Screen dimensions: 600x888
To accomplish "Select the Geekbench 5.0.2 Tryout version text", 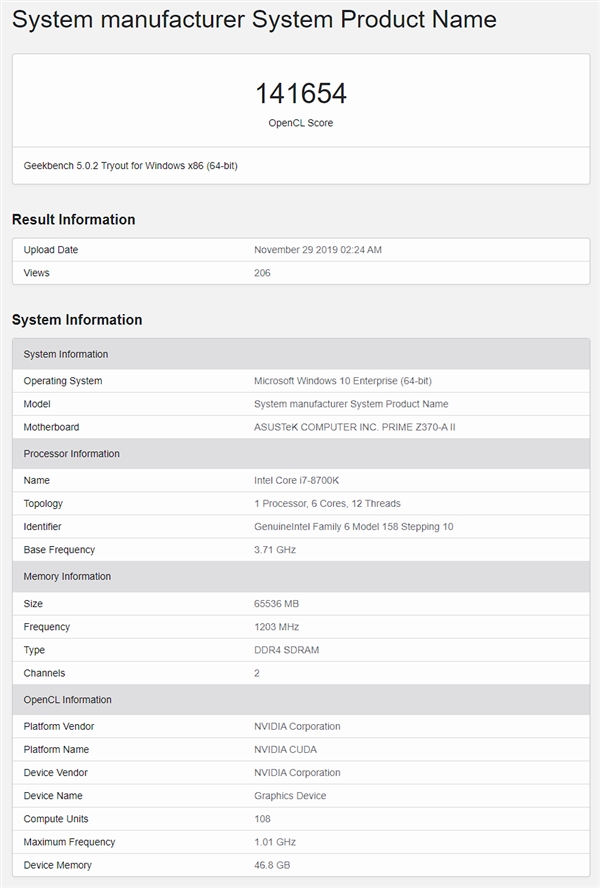I will pos(130,166).
